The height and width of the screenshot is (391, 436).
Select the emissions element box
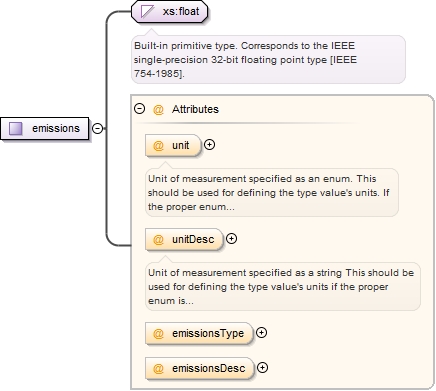(x=45, y=128)
